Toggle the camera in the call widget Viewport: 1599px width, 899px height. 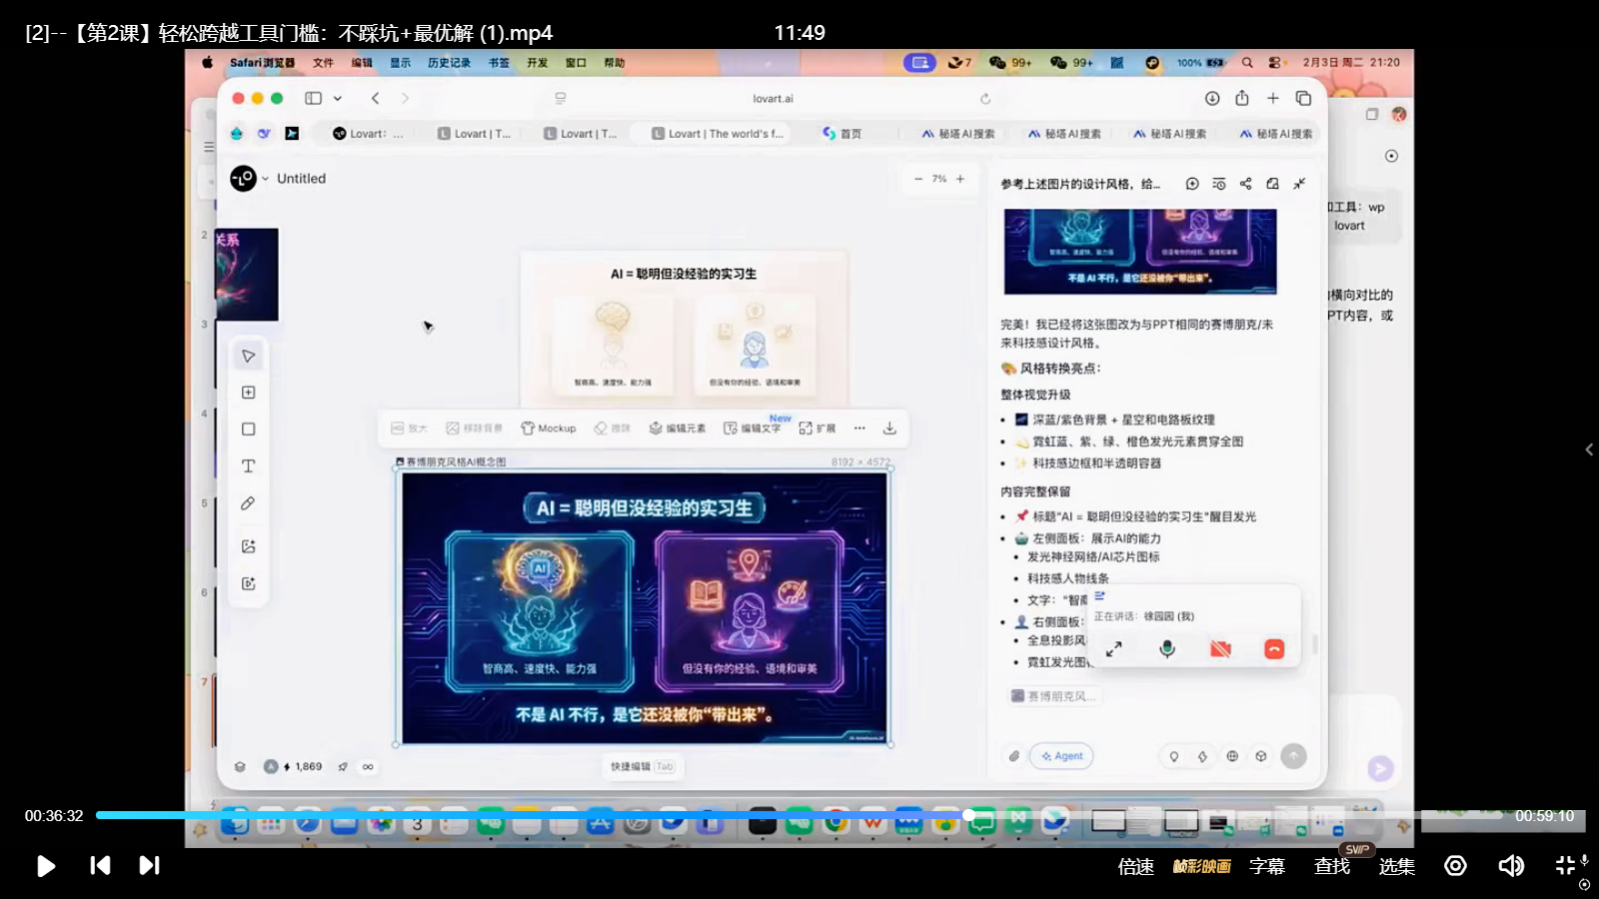1220,649
